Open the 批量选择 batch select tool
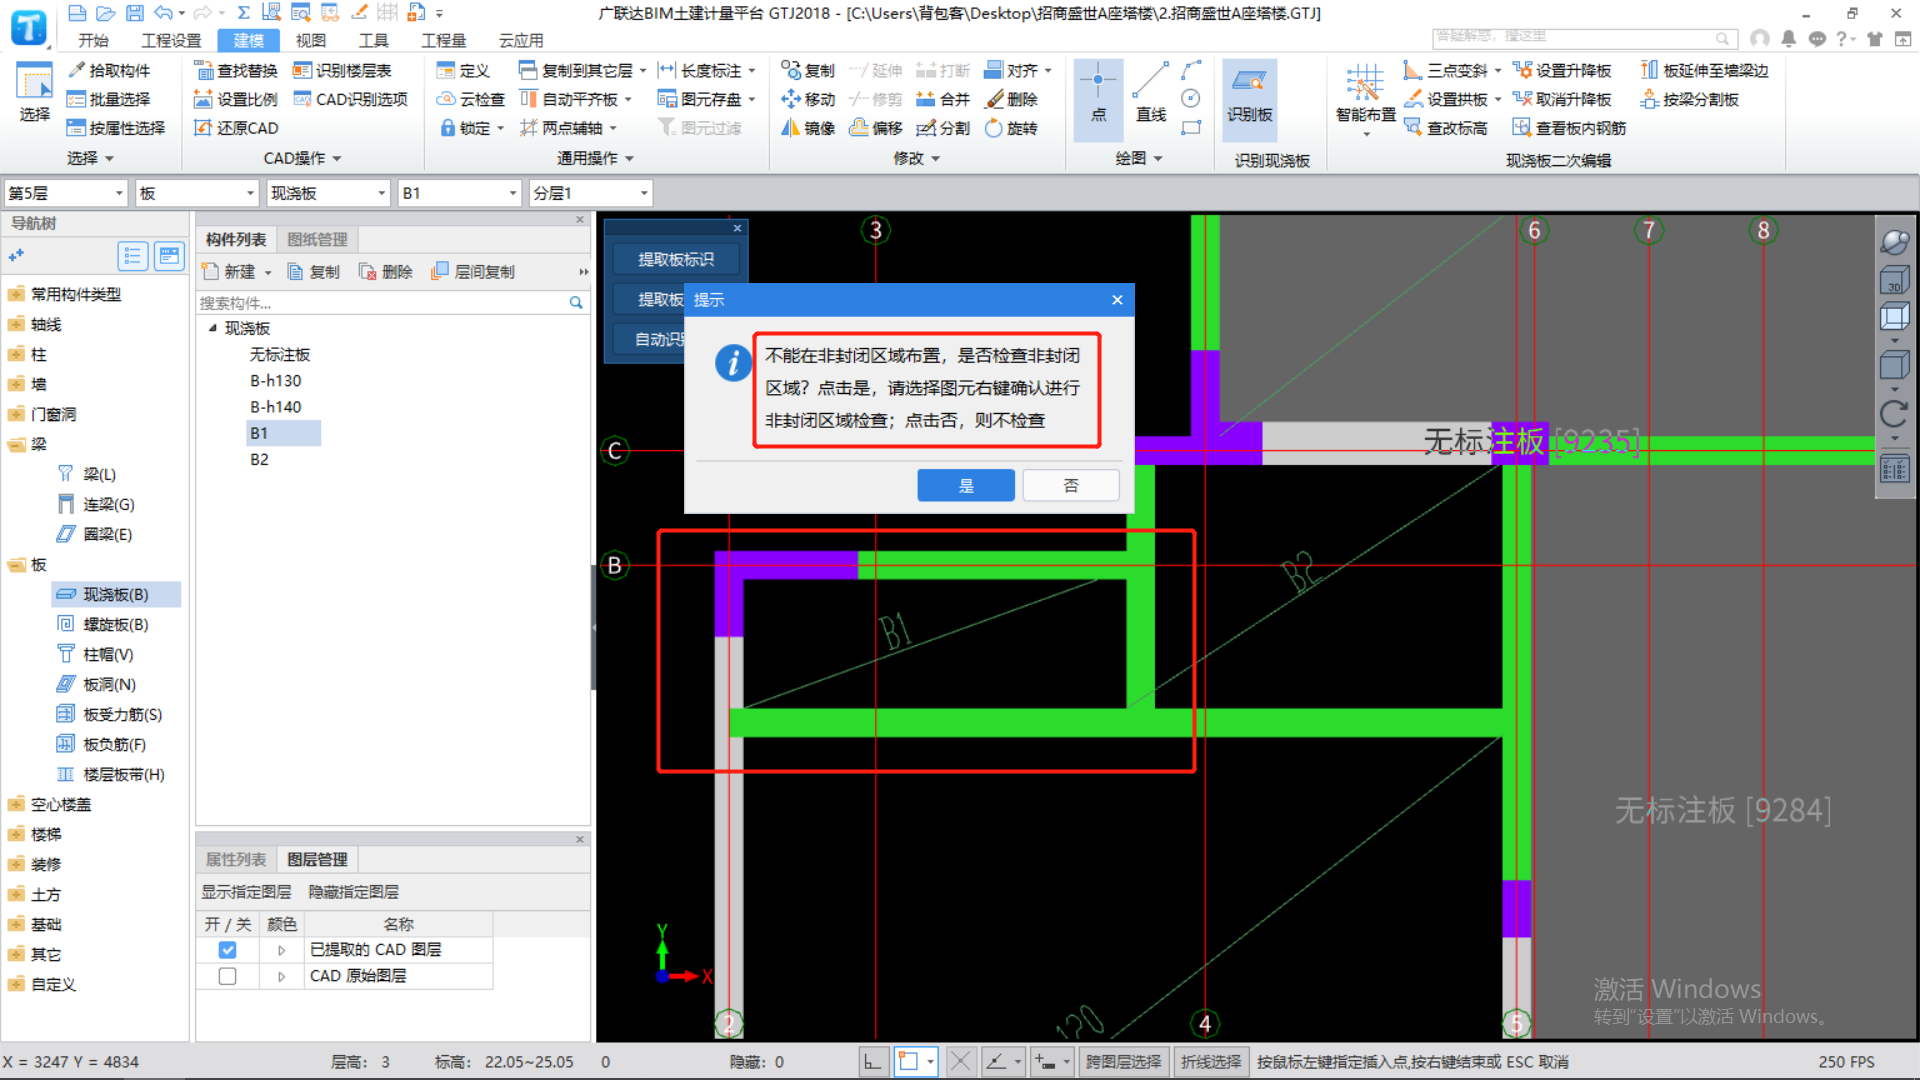This screenshot has height=1080, width=1920. click(x=109, y=99)
